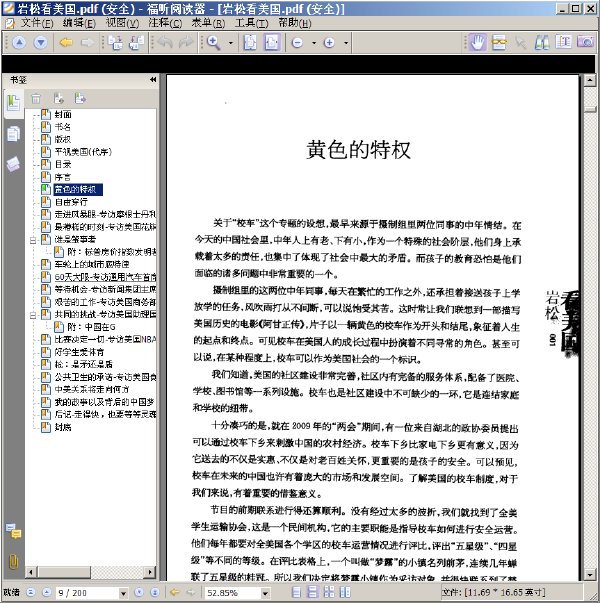Open the magnifier tool dropdown arrow
Viewport: 600px width, 603px height.
230,43
